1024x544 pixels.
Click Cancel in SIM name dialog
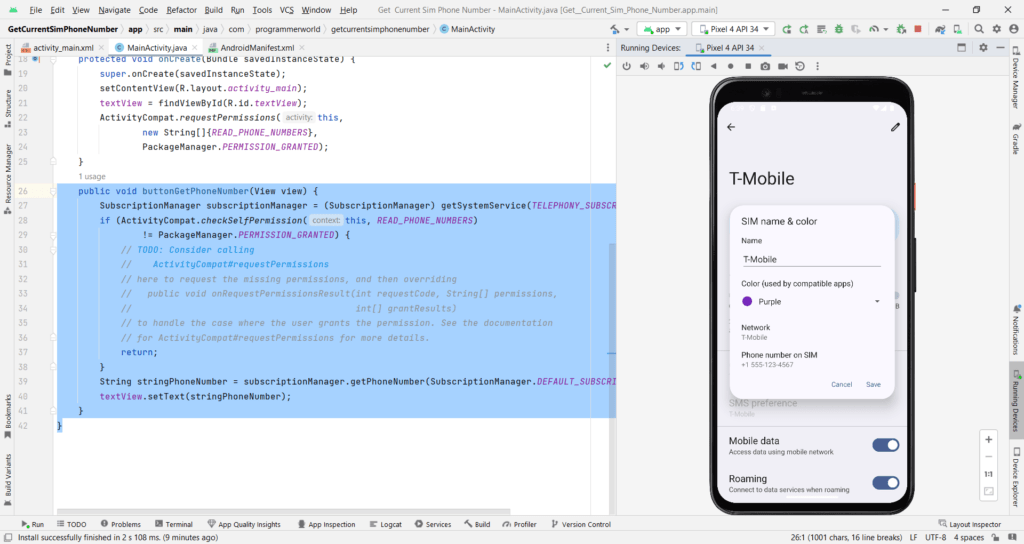click(x=841, y=385)
